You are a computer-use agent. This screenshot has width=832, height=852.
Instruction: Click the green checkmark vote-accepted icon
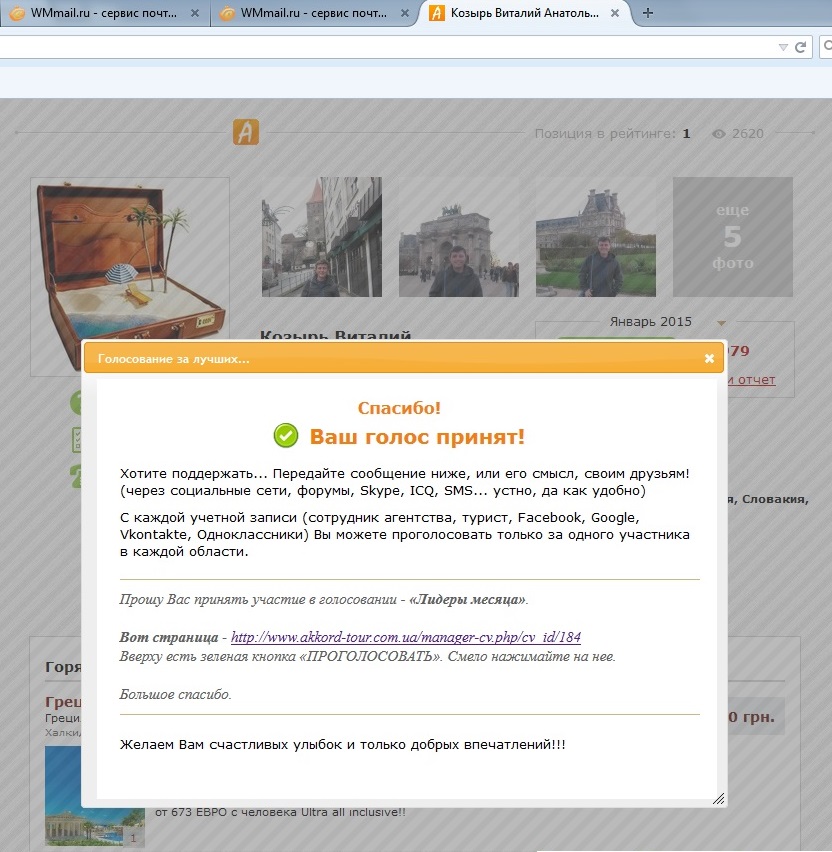pos(286,435)
